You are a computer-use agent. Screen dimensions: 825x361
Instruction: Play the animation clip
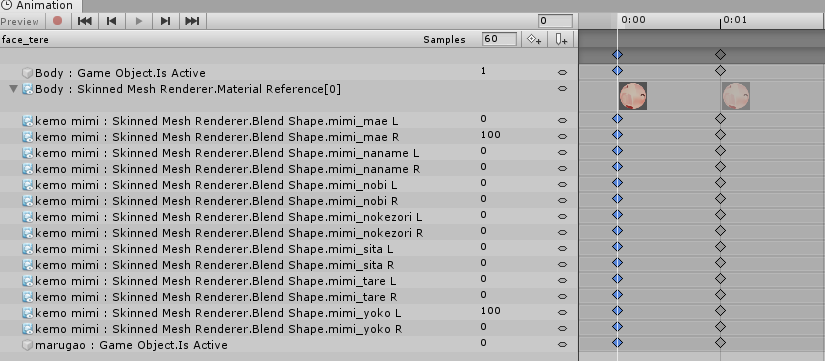pyautogui.click(x=139, y=21)
